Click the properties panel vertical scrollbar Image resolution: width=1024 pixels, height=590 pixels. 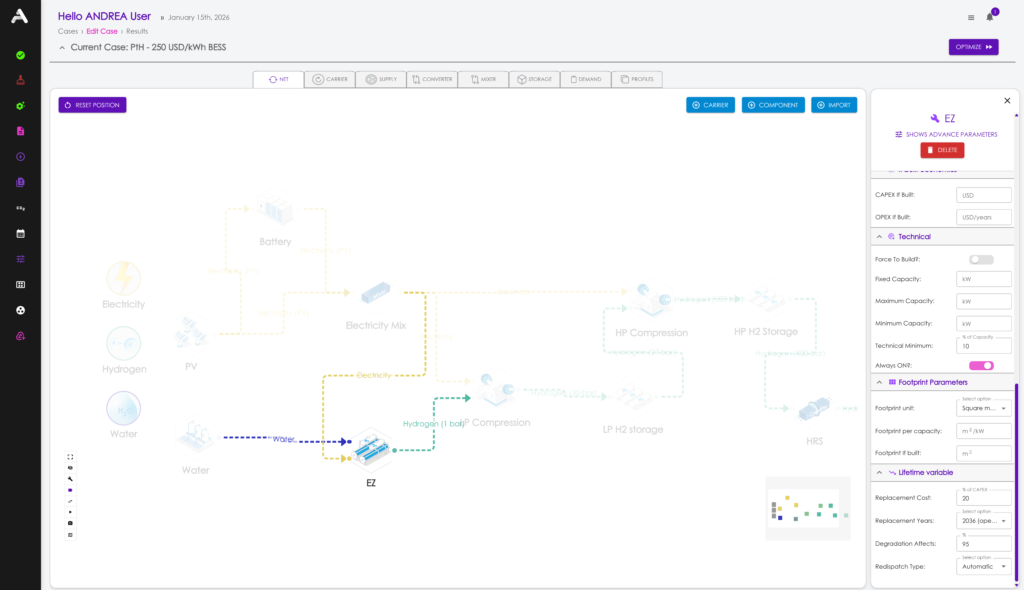[1016, 480]
